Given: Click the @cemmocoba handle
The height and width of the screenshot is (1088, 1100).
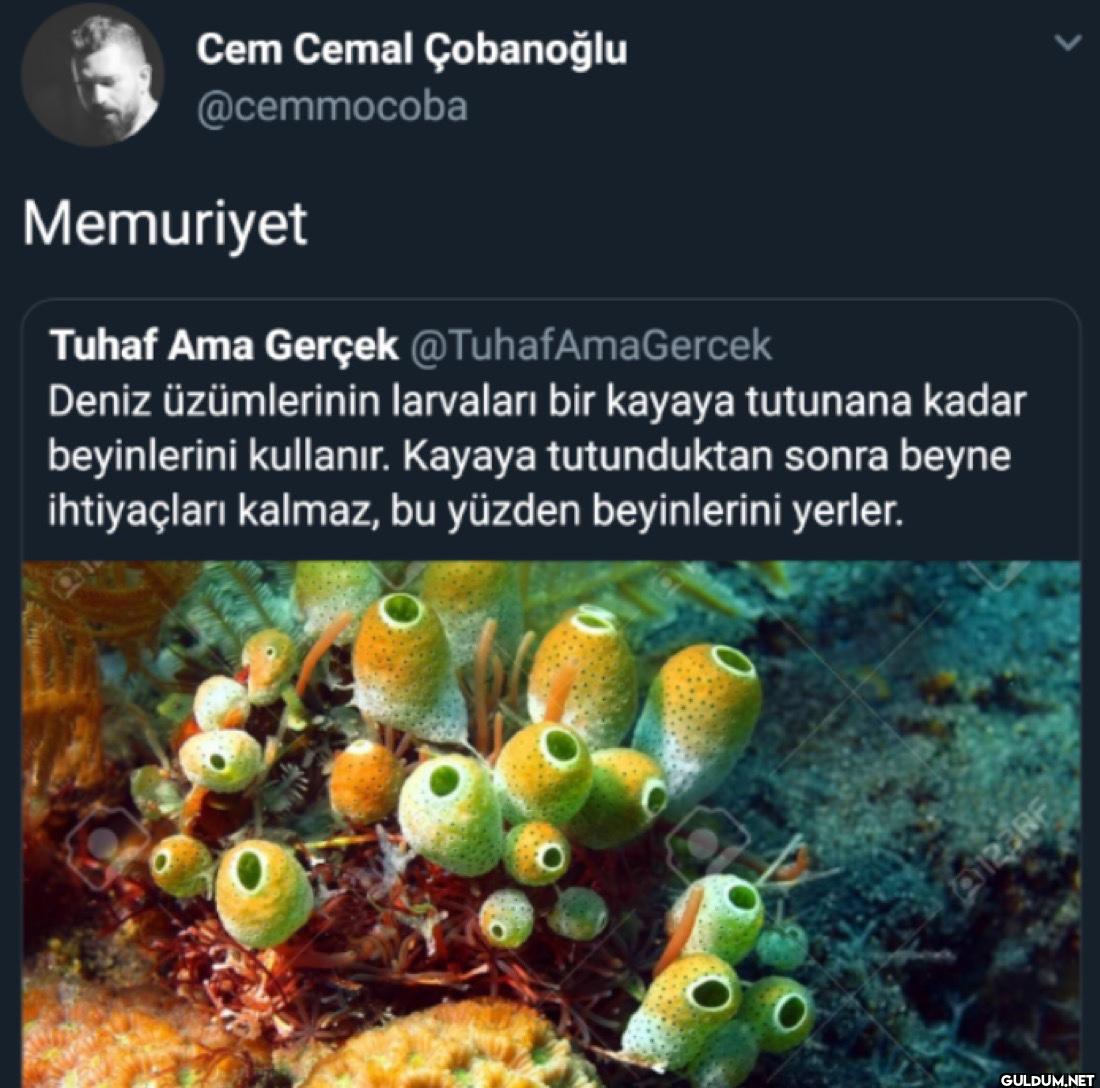Looking at the screenshot, I should [x=332, y=107].
